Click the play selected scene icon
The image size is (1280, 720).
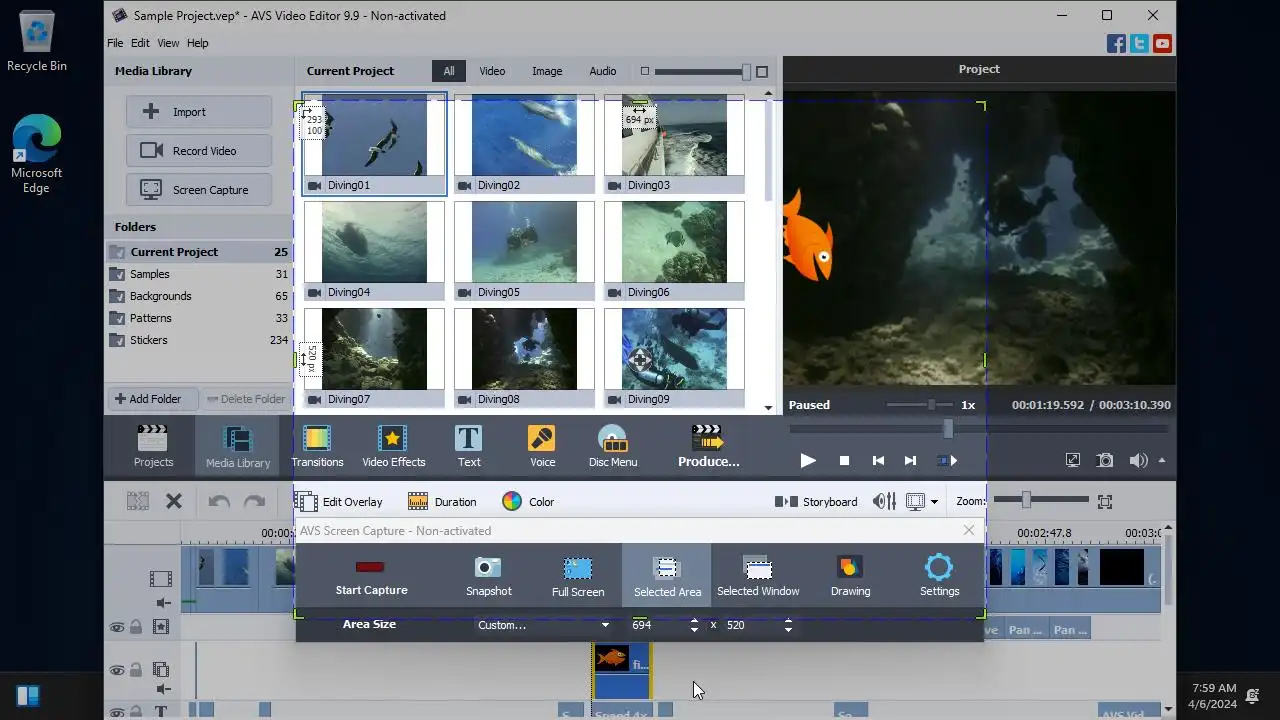(x=947, y=461)
